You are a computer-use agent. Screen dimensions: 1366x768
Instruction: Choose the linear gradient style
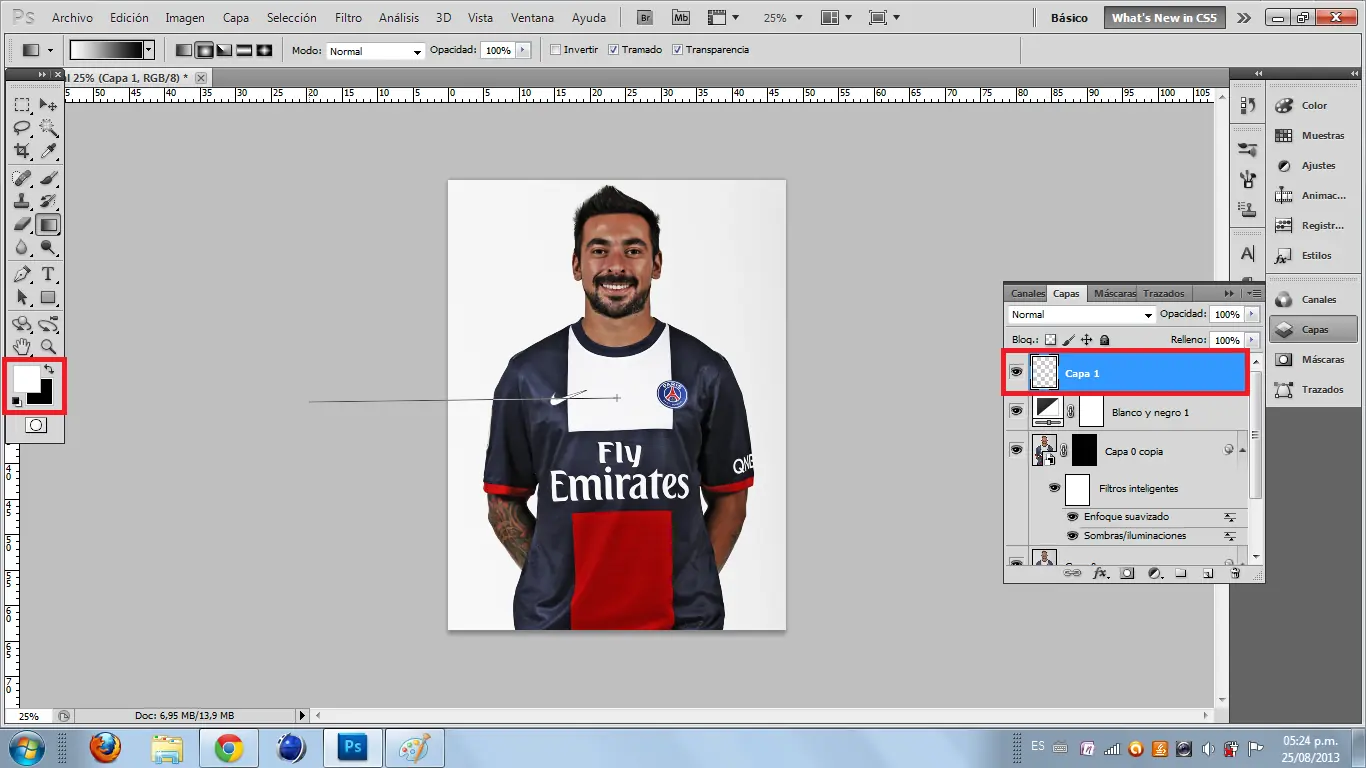click(x=184, y=50)
